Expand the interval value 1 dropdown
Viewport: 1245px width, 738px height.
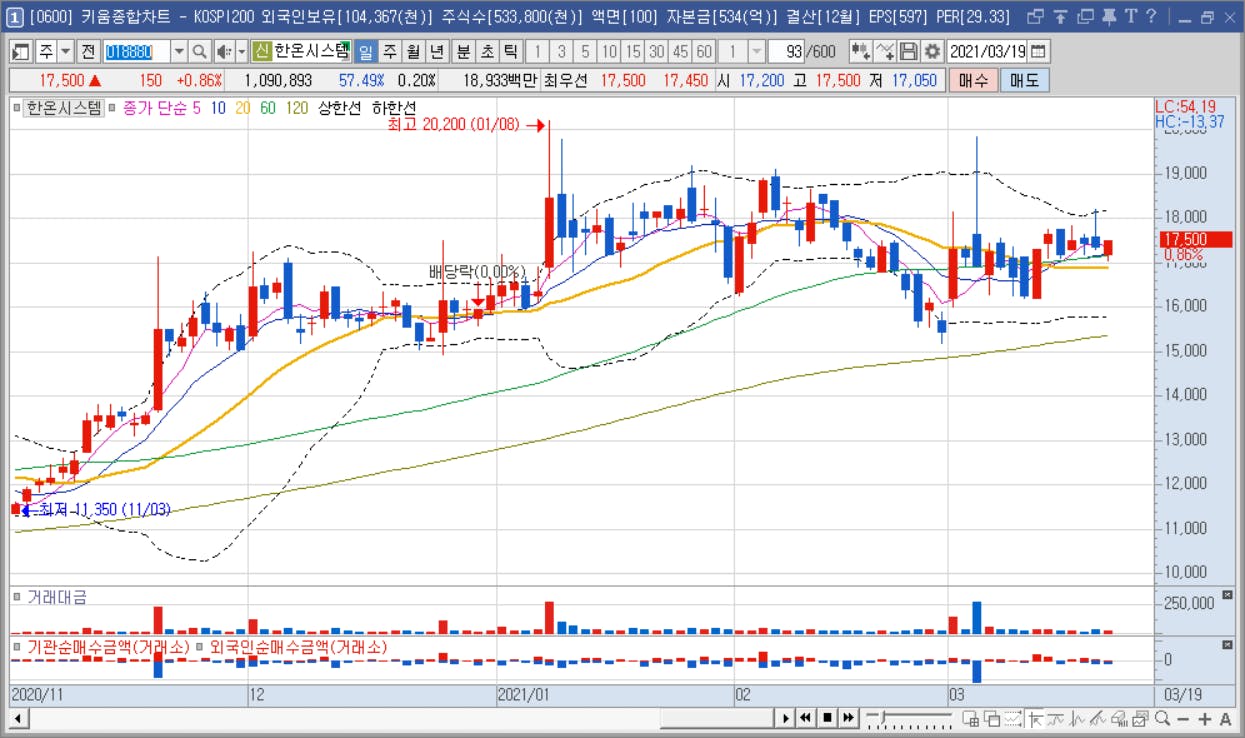(756, 51)
